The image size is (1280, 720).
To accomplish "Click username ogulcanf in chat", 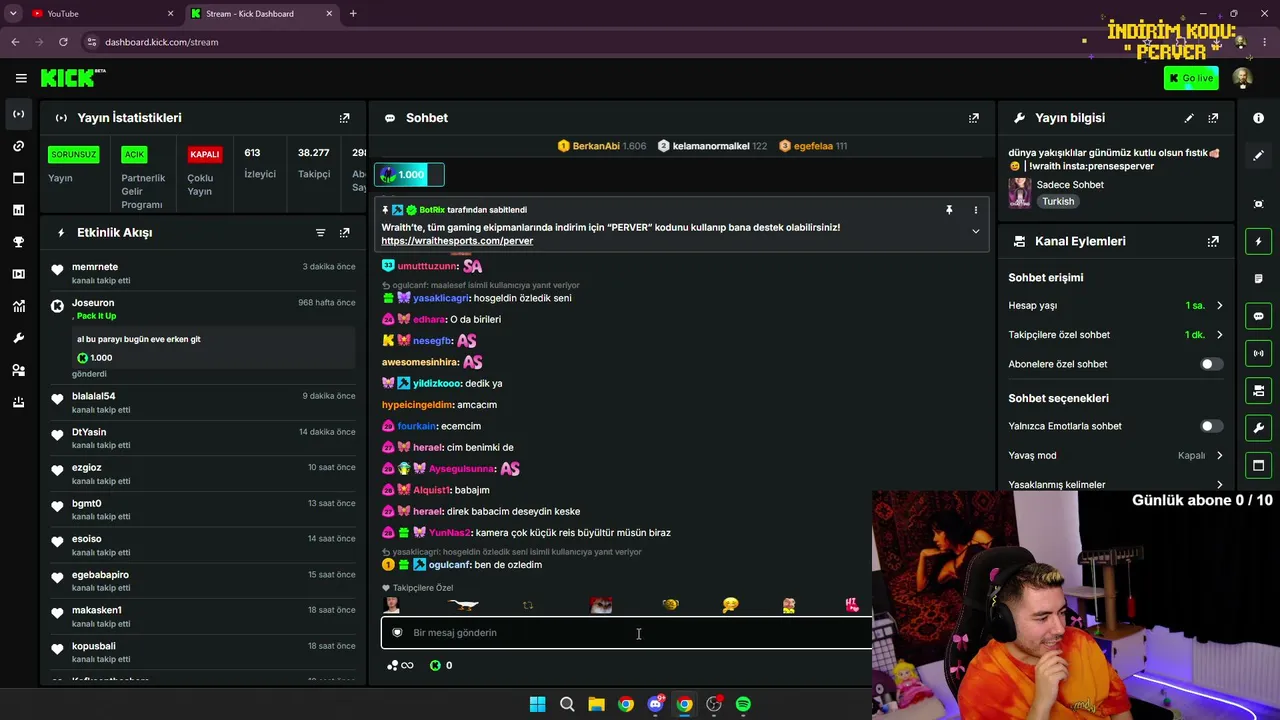I will click(x=449, y=565).
